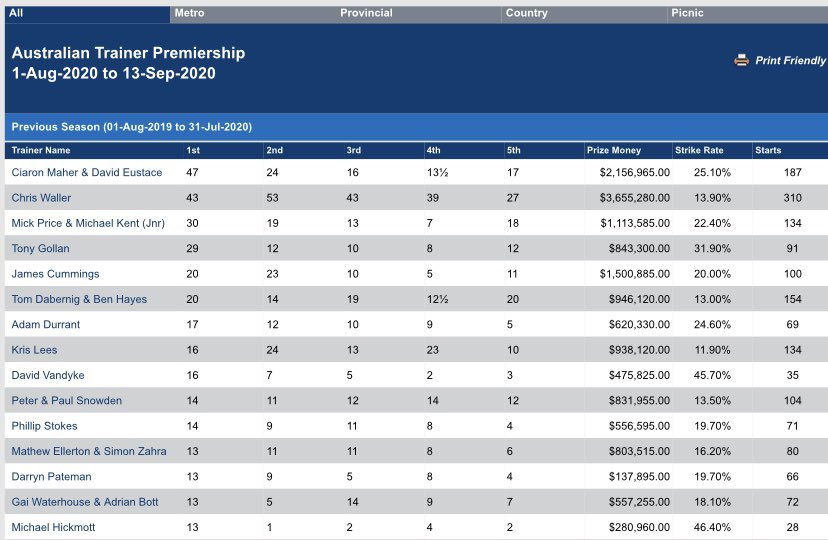Screen dimensions: 828x540
Task: Select the 31.90% strike rate
Action: click(x=712, y=248)
